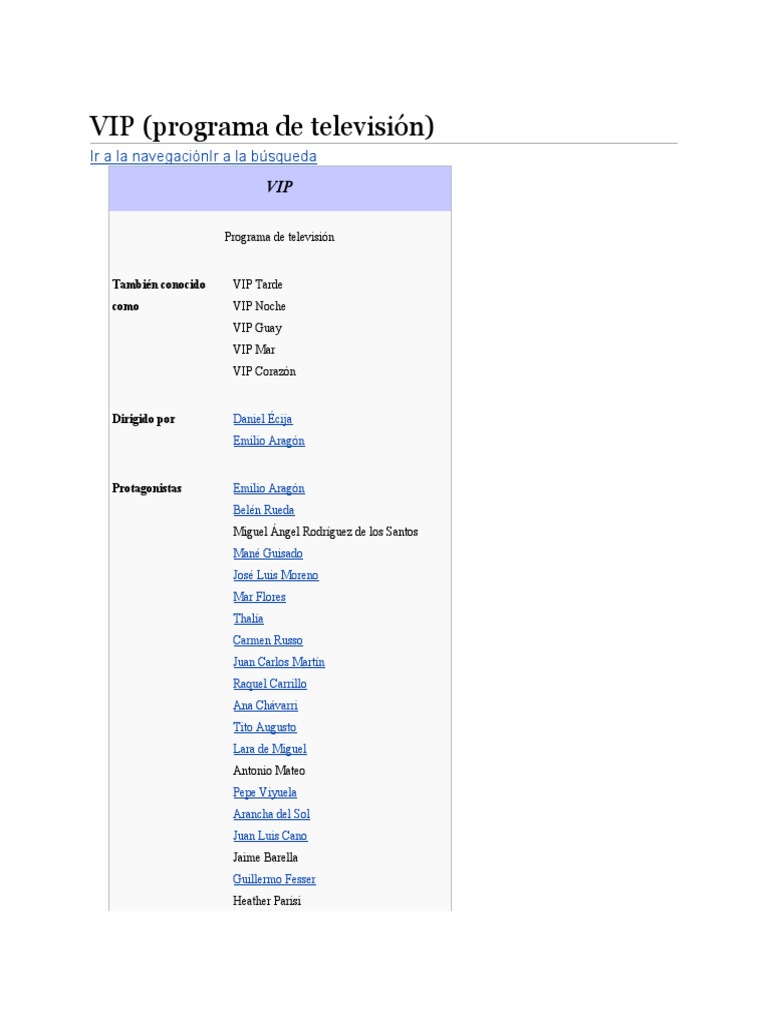Follow the Guillermo Fesser link

coord(274,879)
